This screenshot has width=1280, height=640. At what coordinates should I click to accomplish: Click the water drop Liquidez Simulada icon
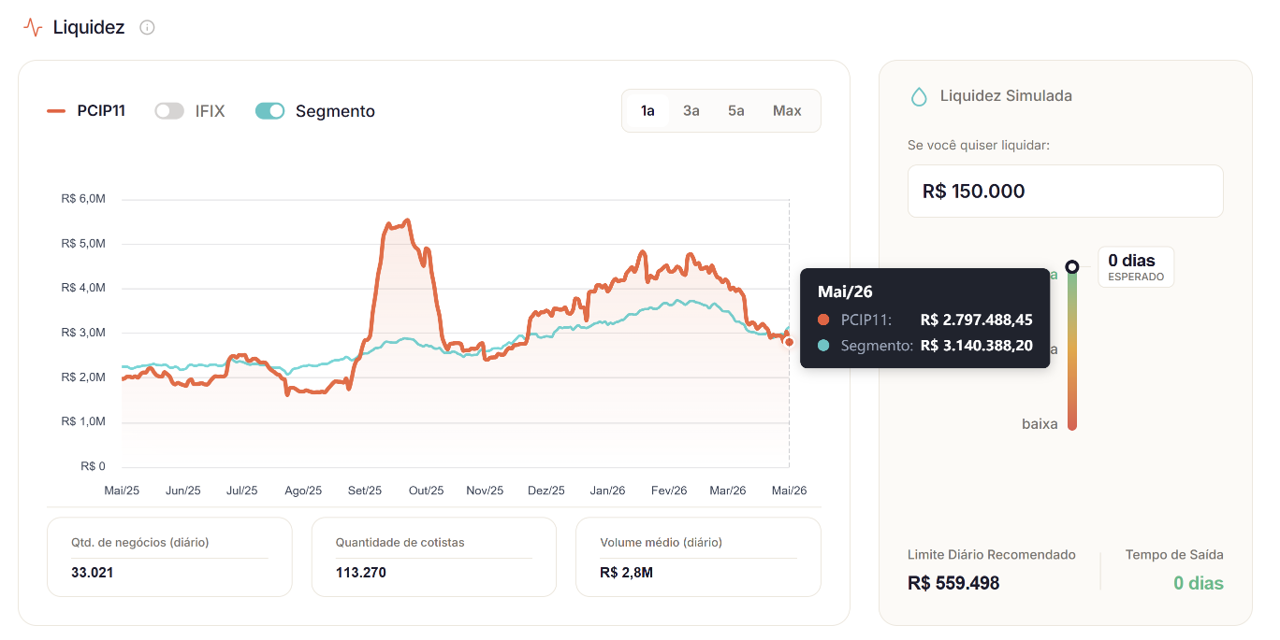pyautogui.click(x=919, y=96)
